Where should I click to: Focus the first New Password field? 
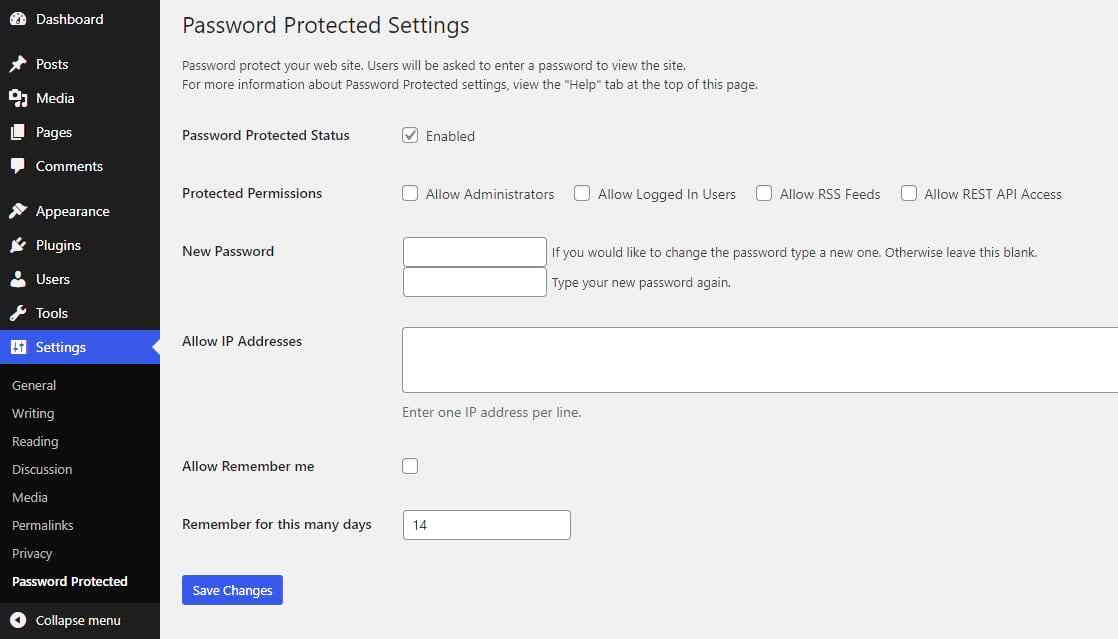pos(475,252)
